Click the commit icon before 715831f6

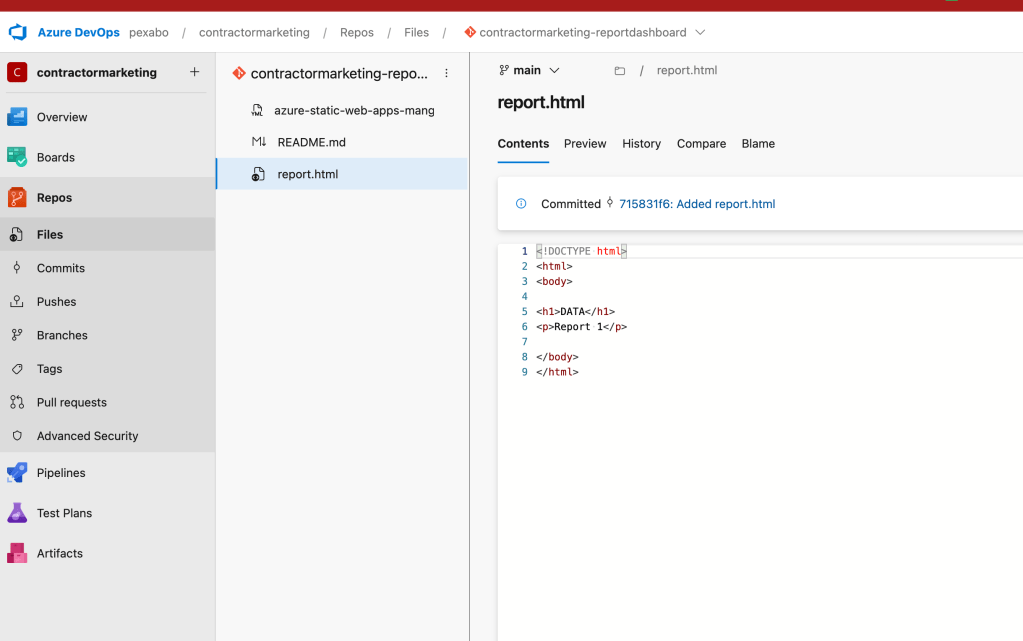pos(610,202)
